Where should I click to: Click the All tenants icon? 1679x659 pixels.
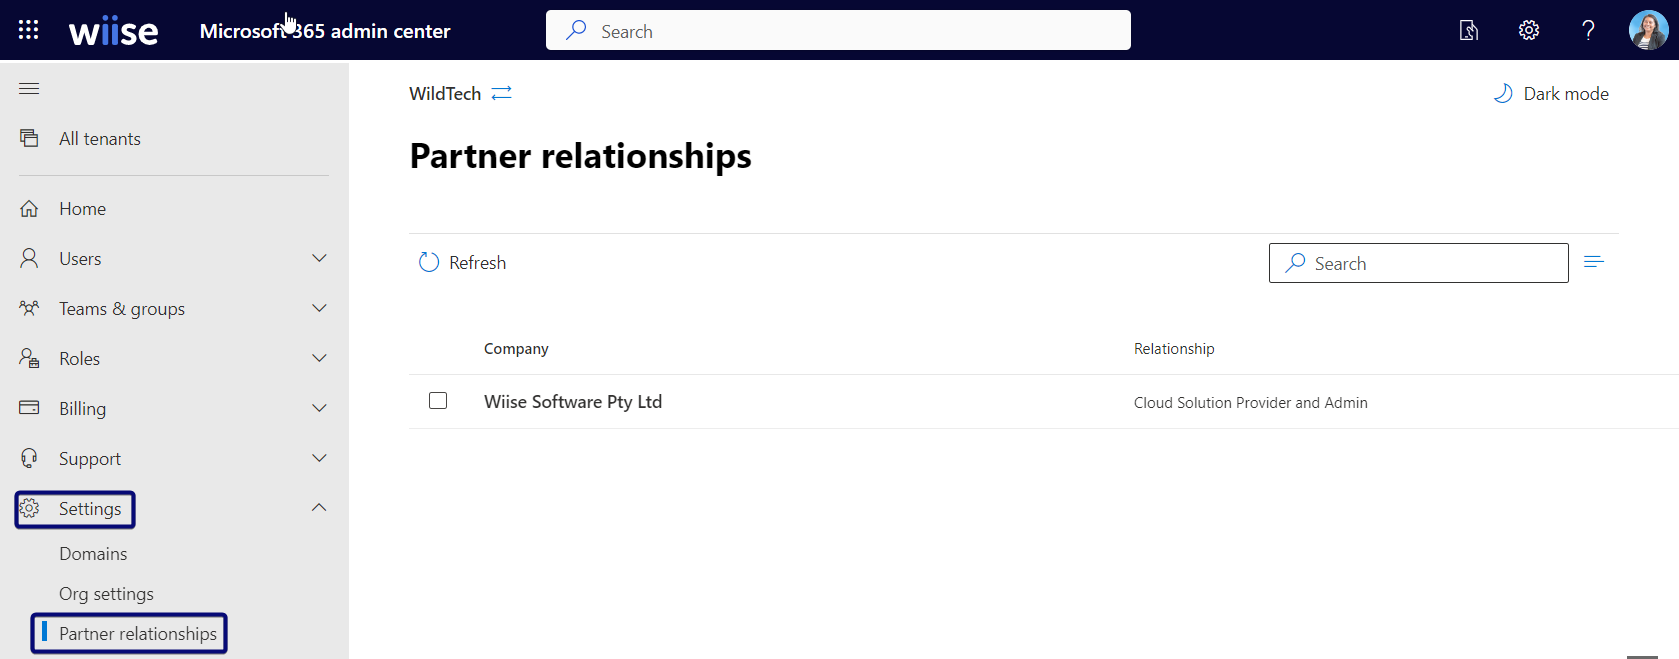(x=29, y=138)
